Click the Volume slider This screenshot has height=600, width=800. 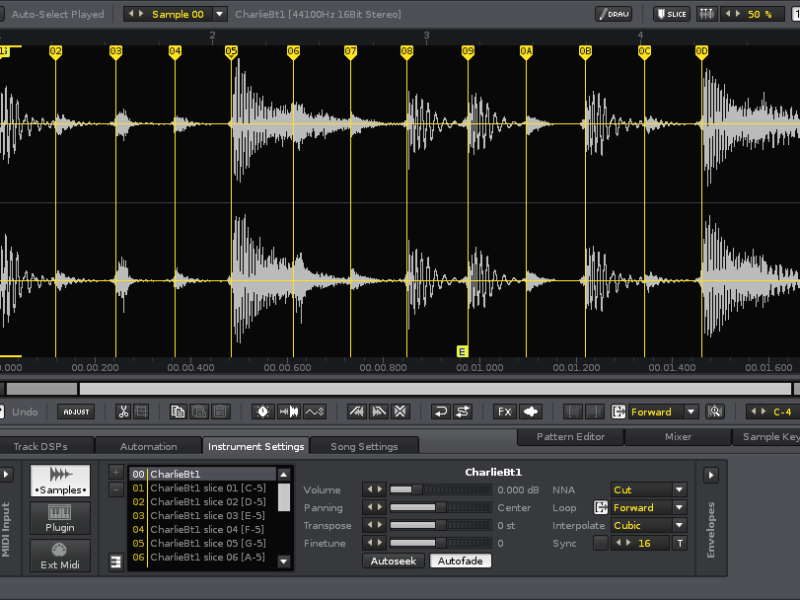(440, 490)
